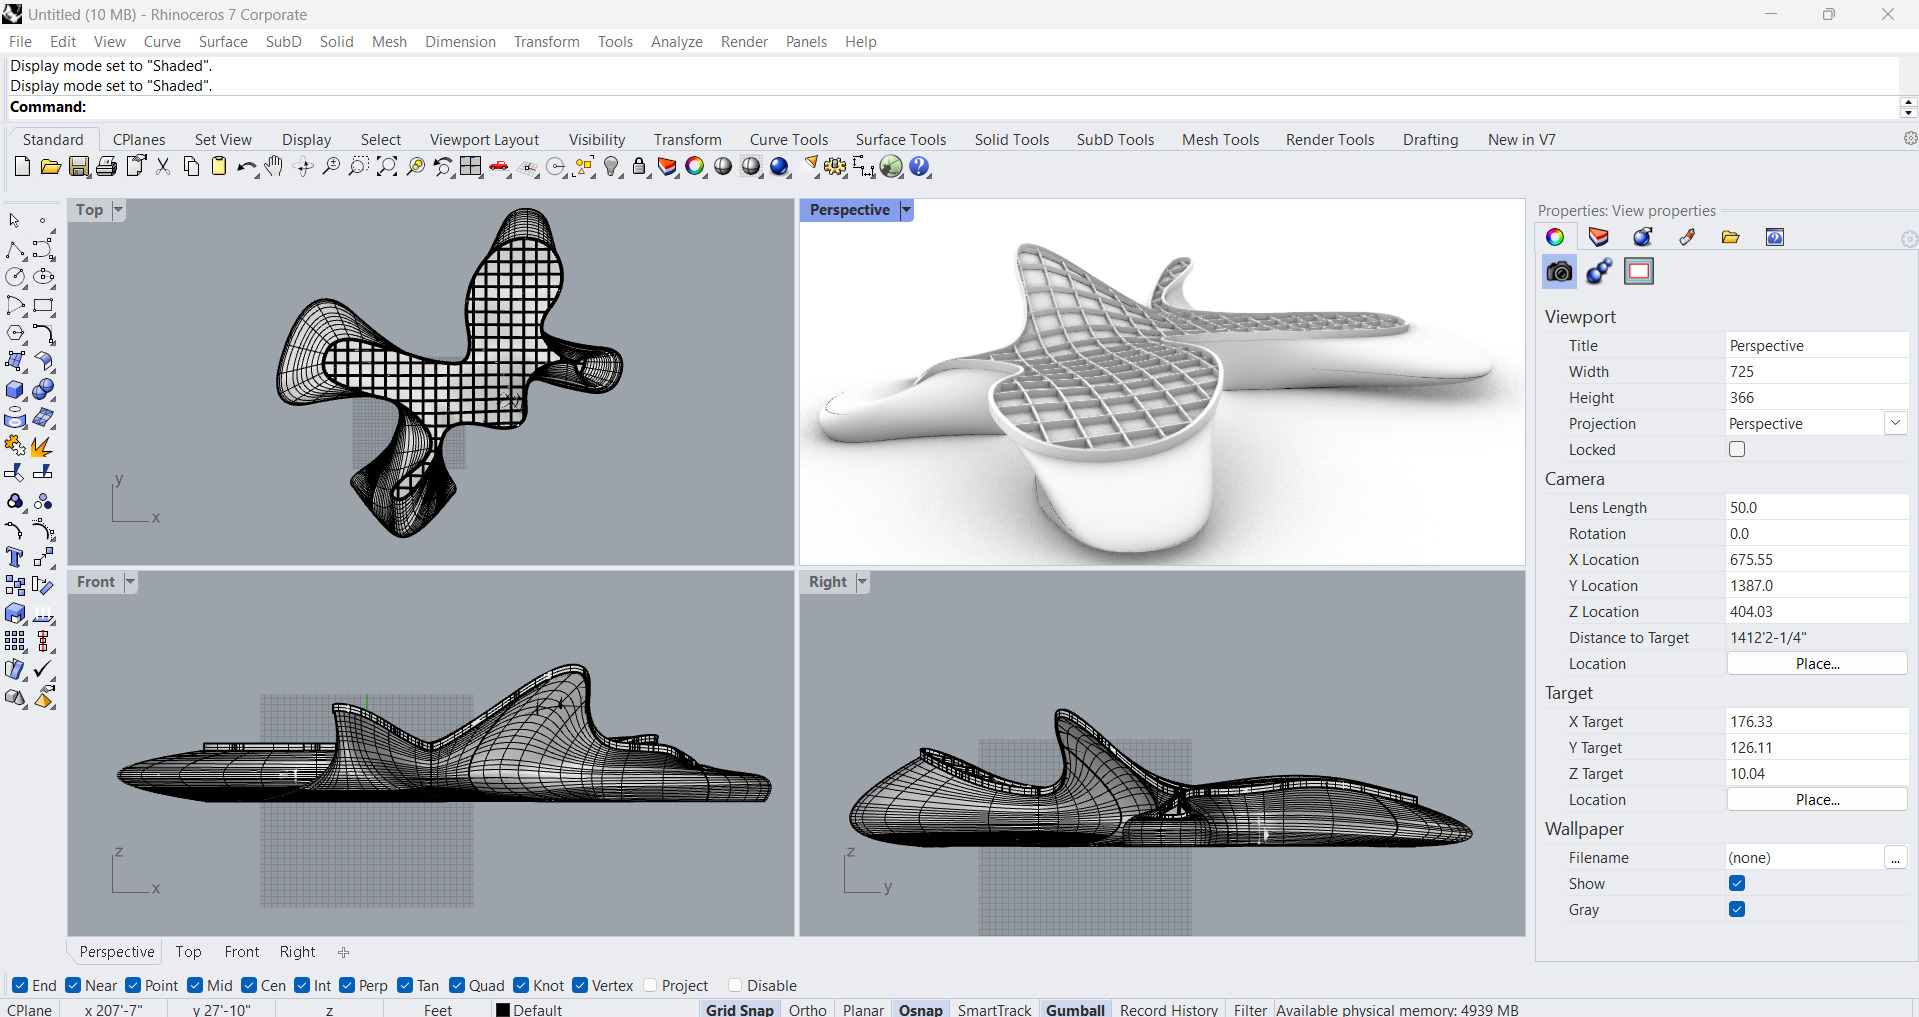This screenshot has width=1919, height=1017.
Task: Enable the Project osnap checkbox
Action: coord(650,985)
